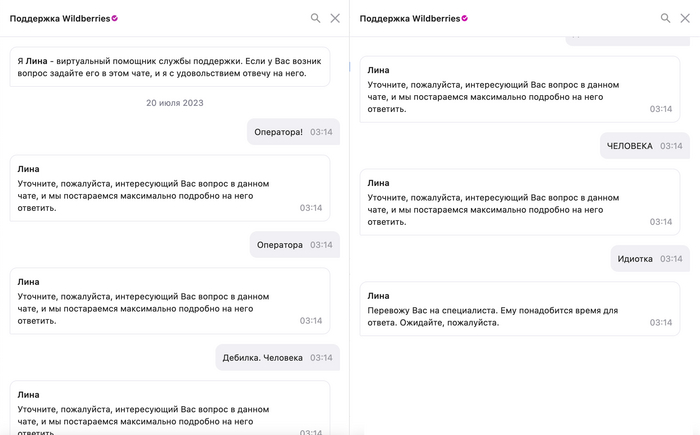Open search in the right chat panel
Viewport: 700px width, 435px height.
click(666, 18)
